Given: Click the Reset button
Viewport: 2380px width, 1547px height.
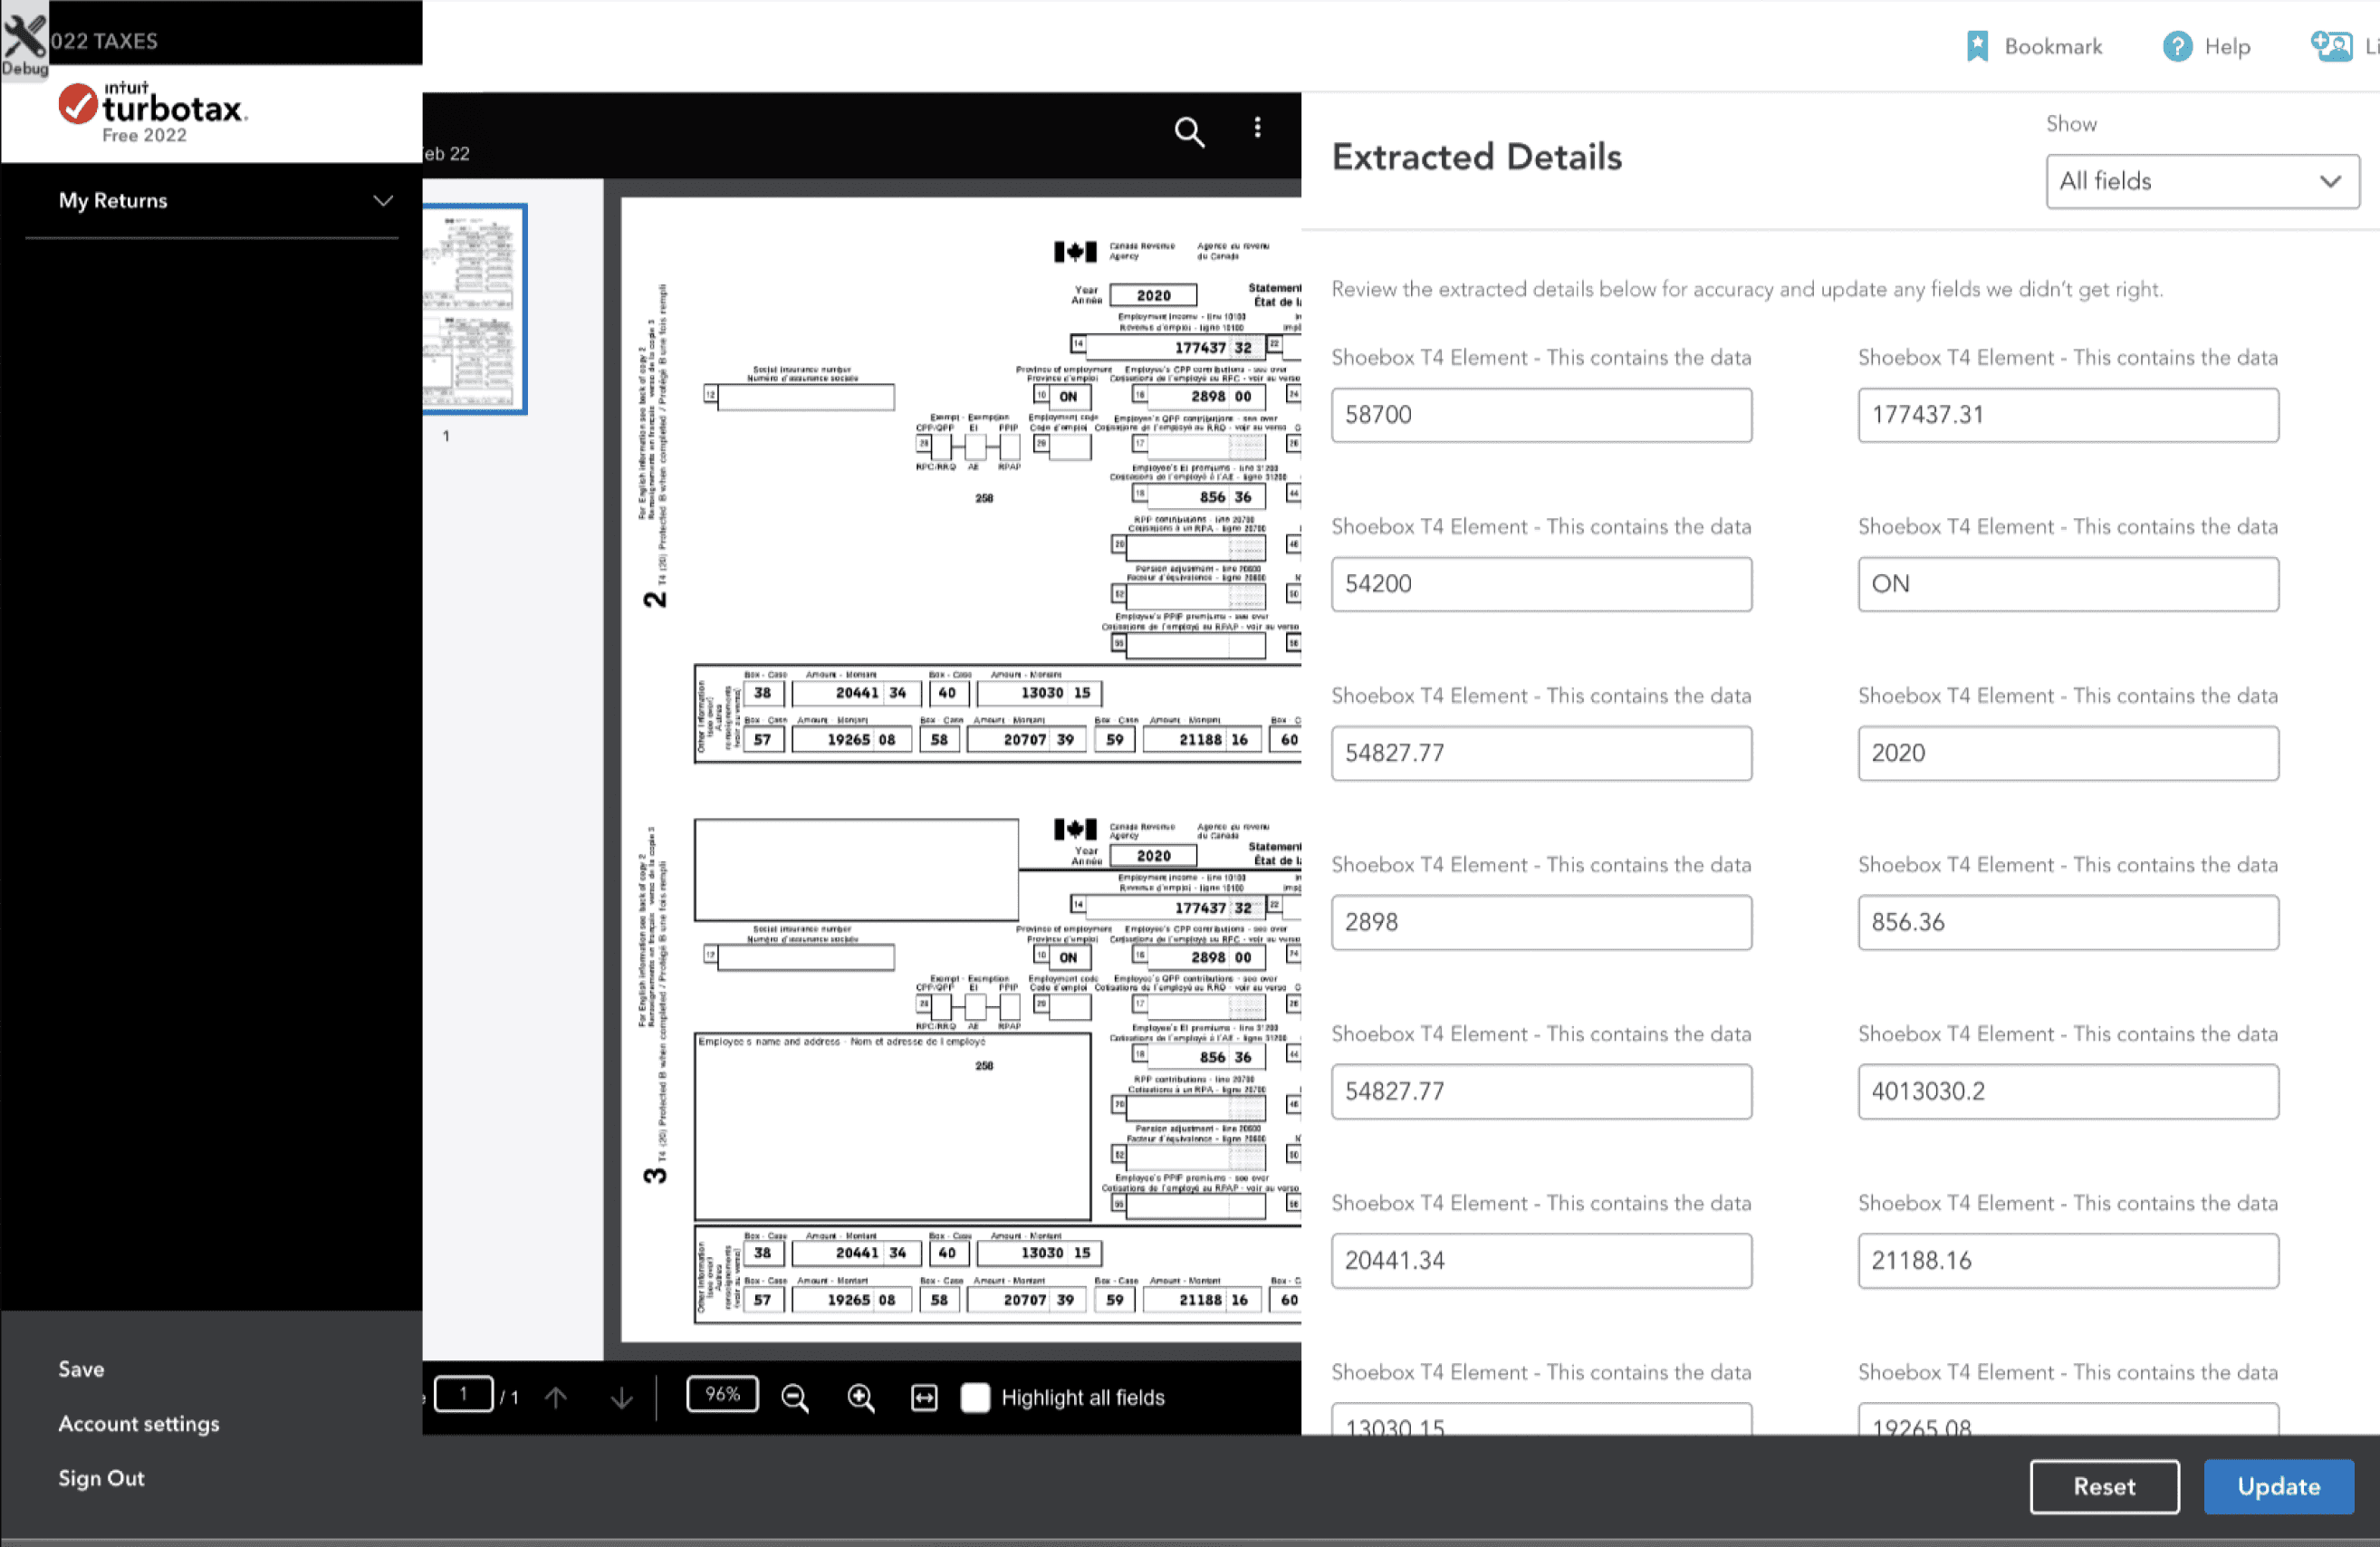Looking at the screenshot, I should (x=2104, y=1486).
